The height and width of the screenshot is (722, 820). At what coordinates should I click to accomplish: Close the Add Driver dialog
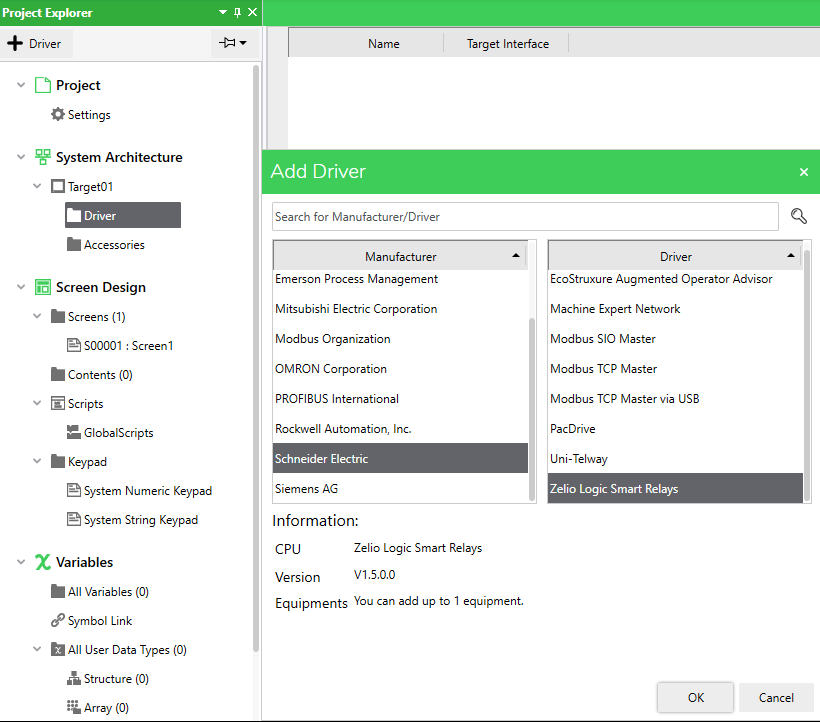(x=804, y=171)
